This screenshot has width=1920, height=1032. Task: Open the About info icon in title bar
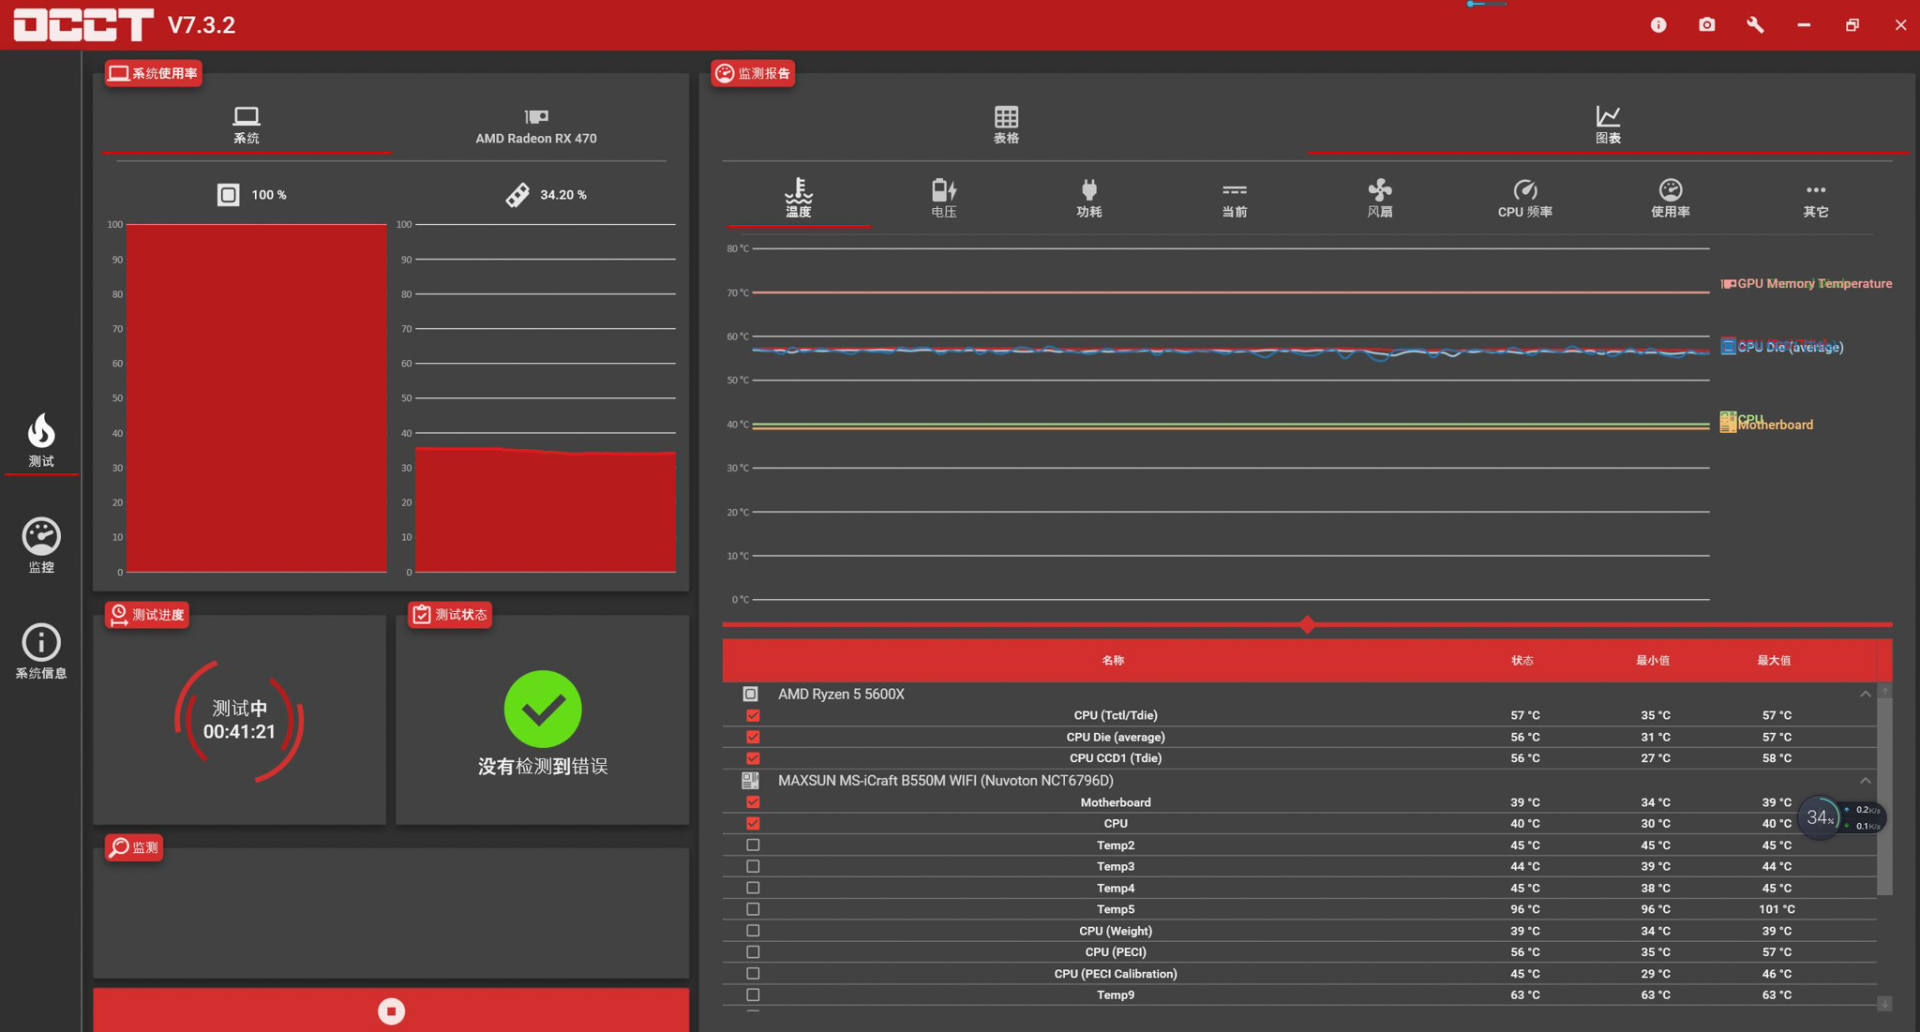click(x=1658, y=25)
